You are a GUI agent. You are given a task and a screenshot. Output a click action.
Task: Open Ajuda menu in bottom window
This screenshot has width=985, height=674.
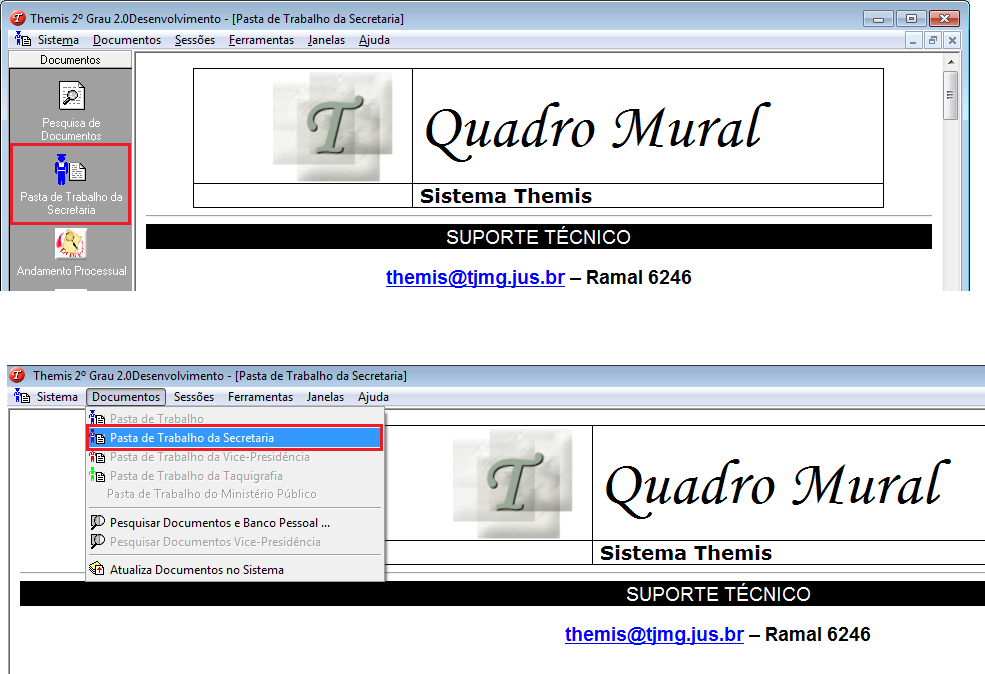point(373,396)
